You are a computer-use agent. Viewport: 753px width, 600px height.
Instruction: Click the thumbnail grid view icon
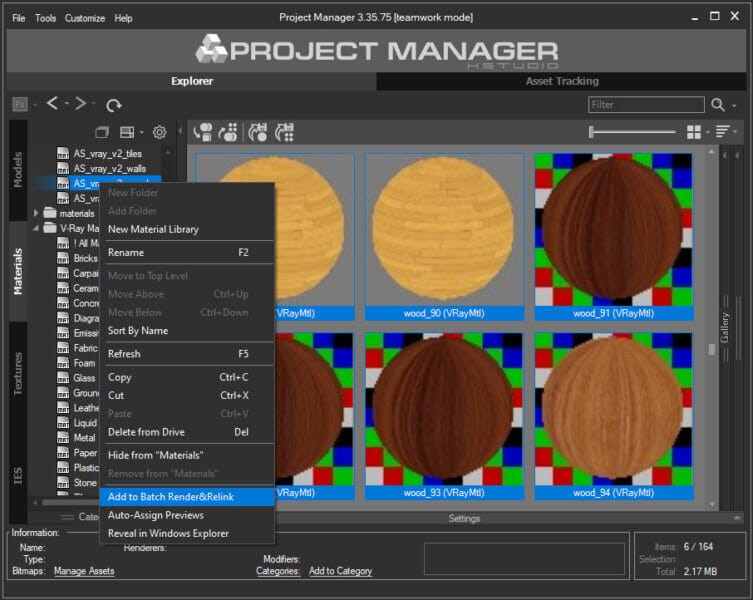(x=693, y=132)
